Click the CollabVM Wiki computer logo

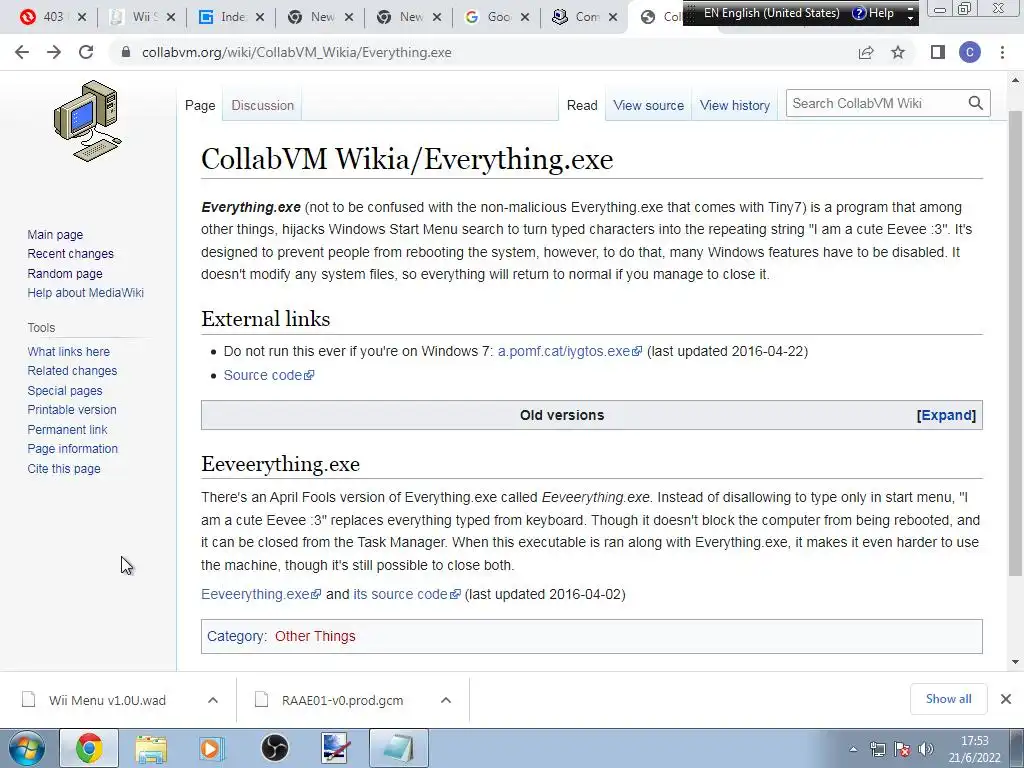(88, 121)
